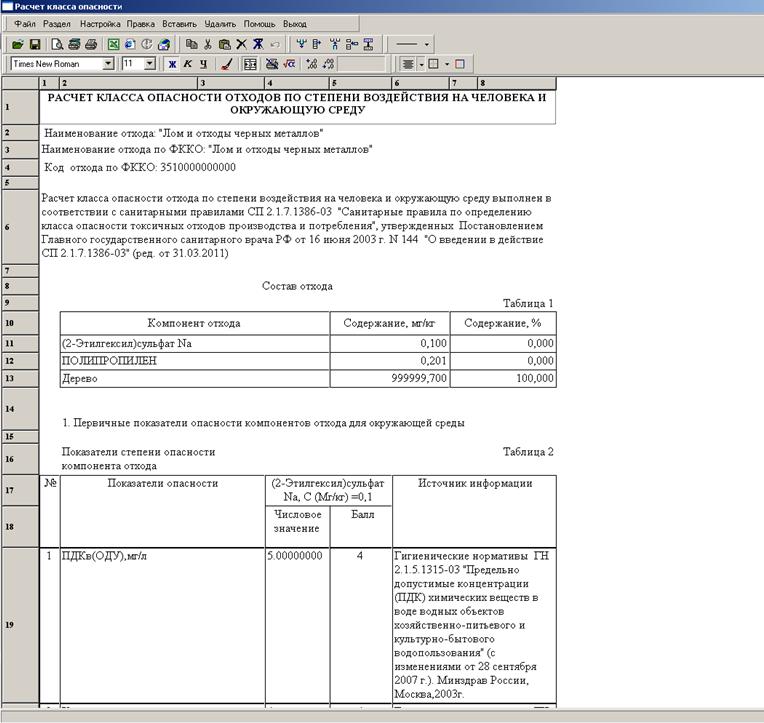Open the Настройка menu
Image resolution: width=764 pixels, height=723 pixels.
click(100, 23)
